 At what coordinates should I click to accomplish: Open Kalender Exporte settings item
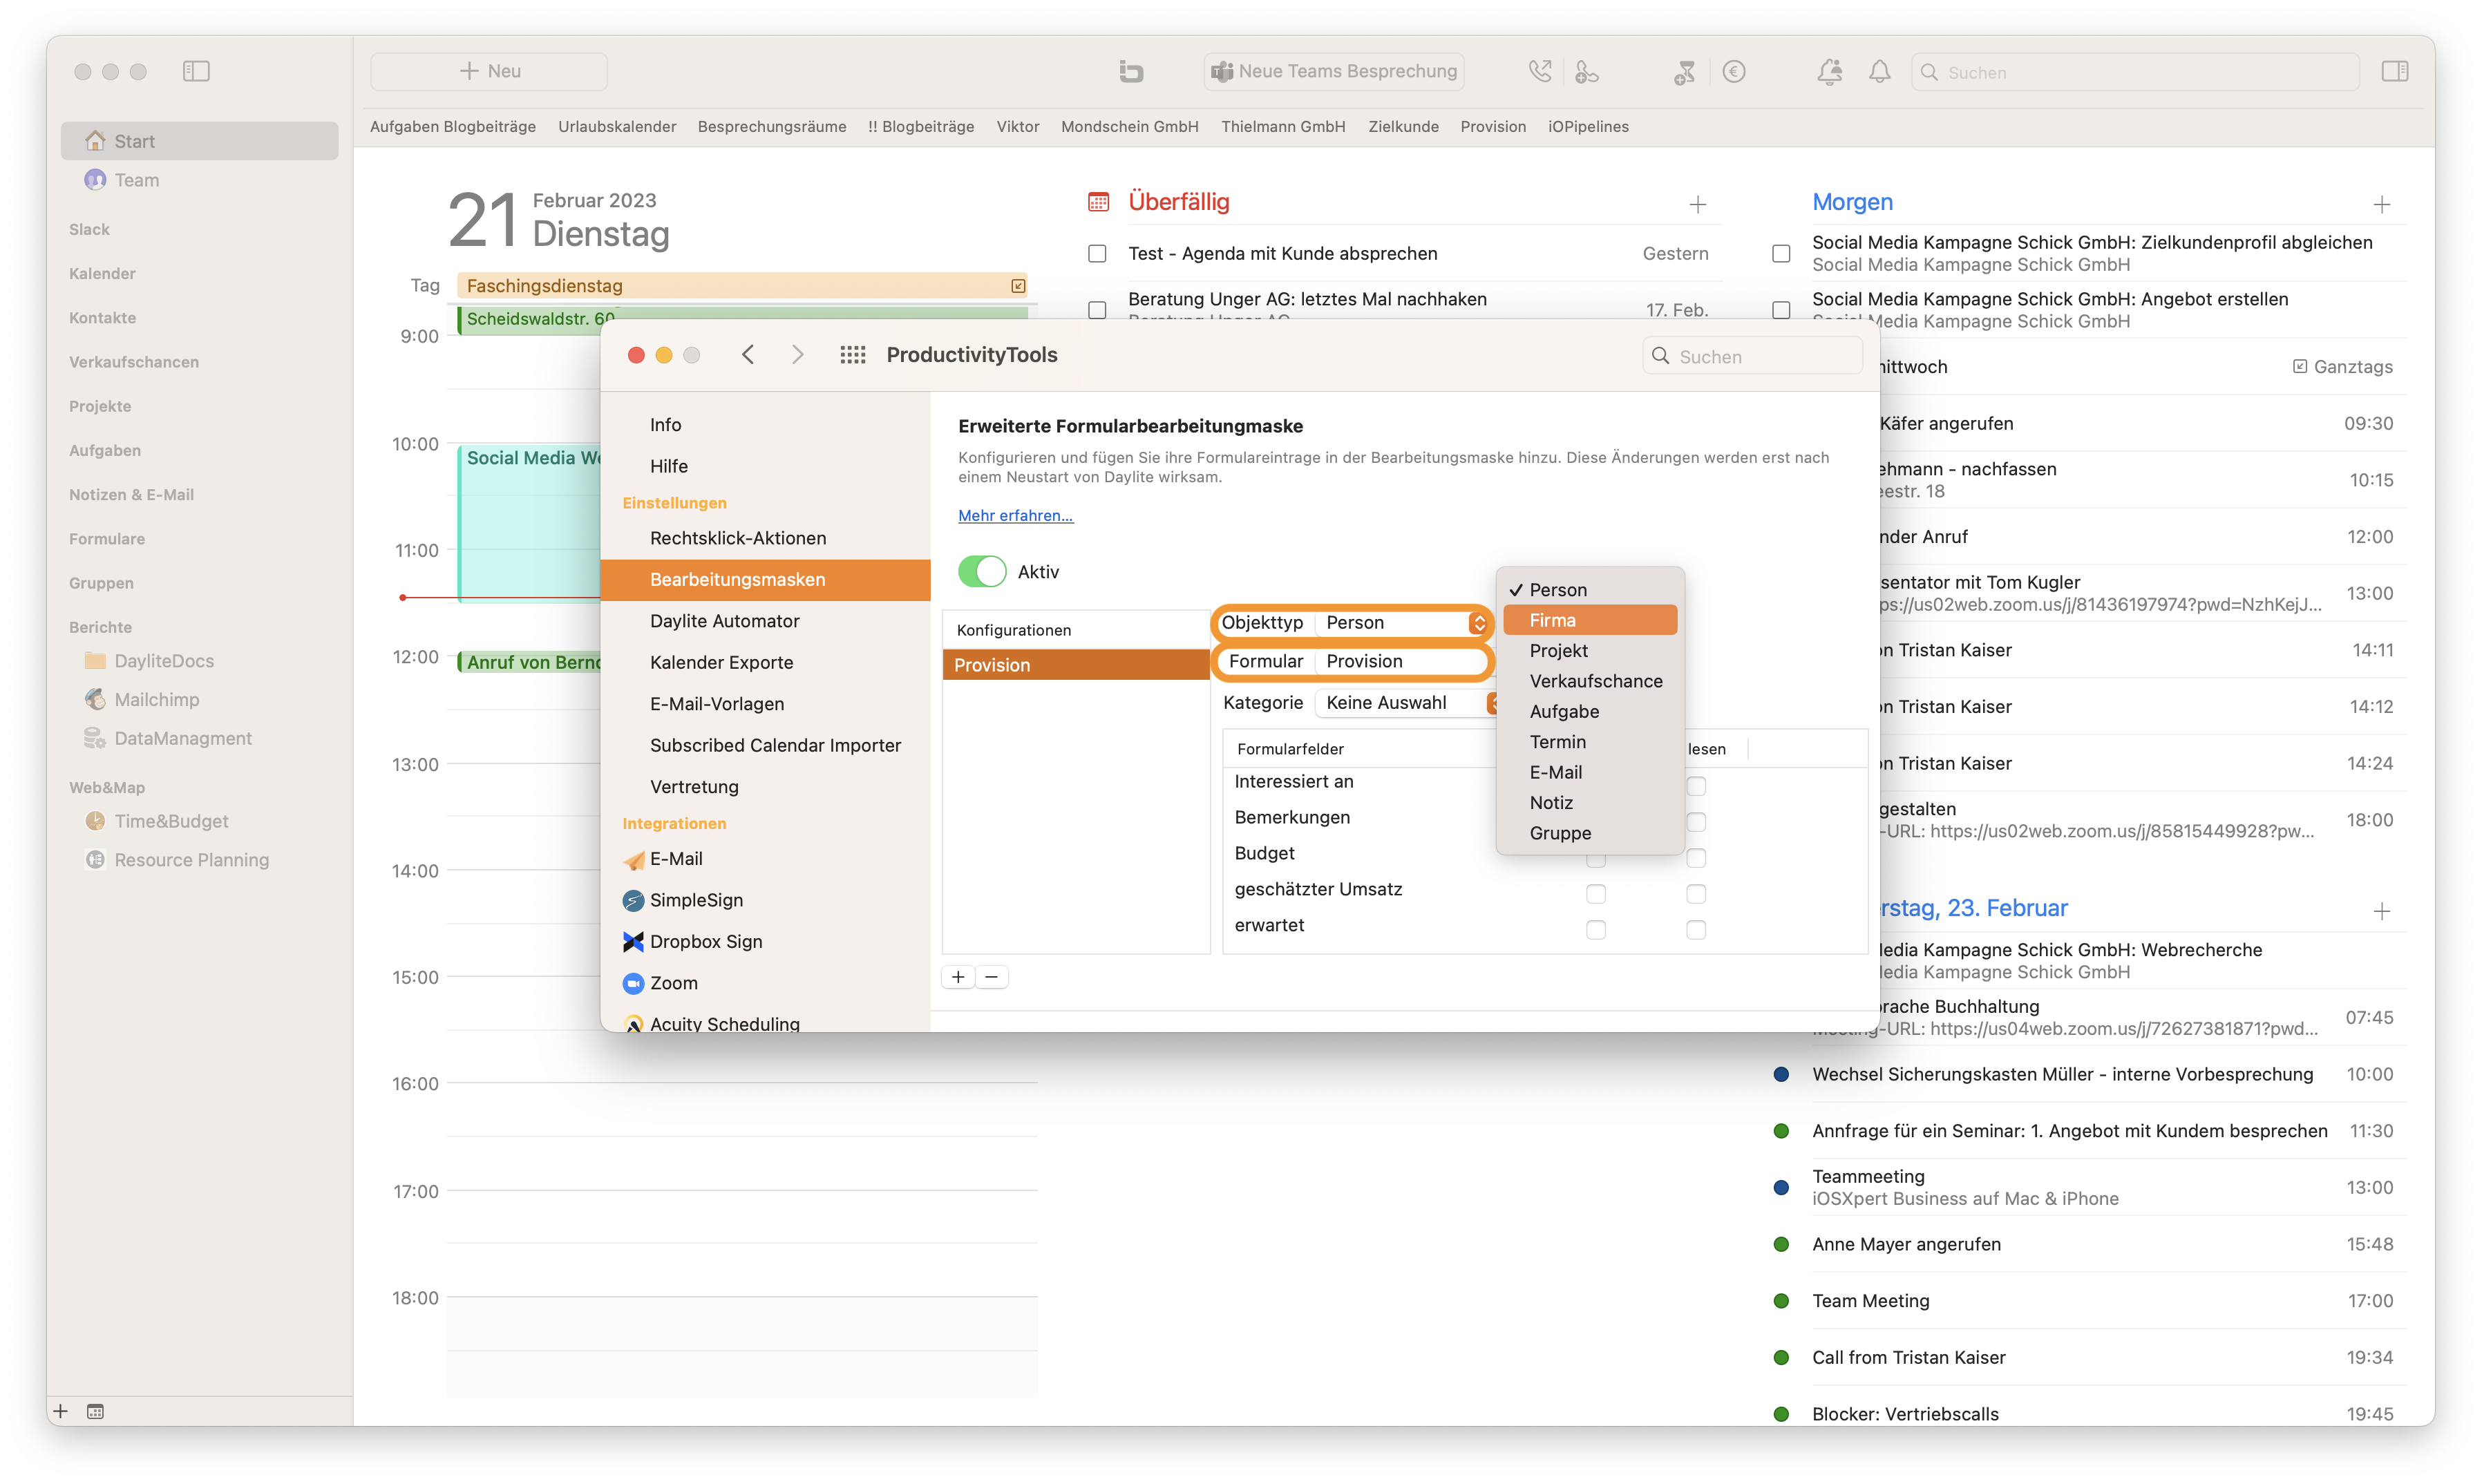[765, 662]
